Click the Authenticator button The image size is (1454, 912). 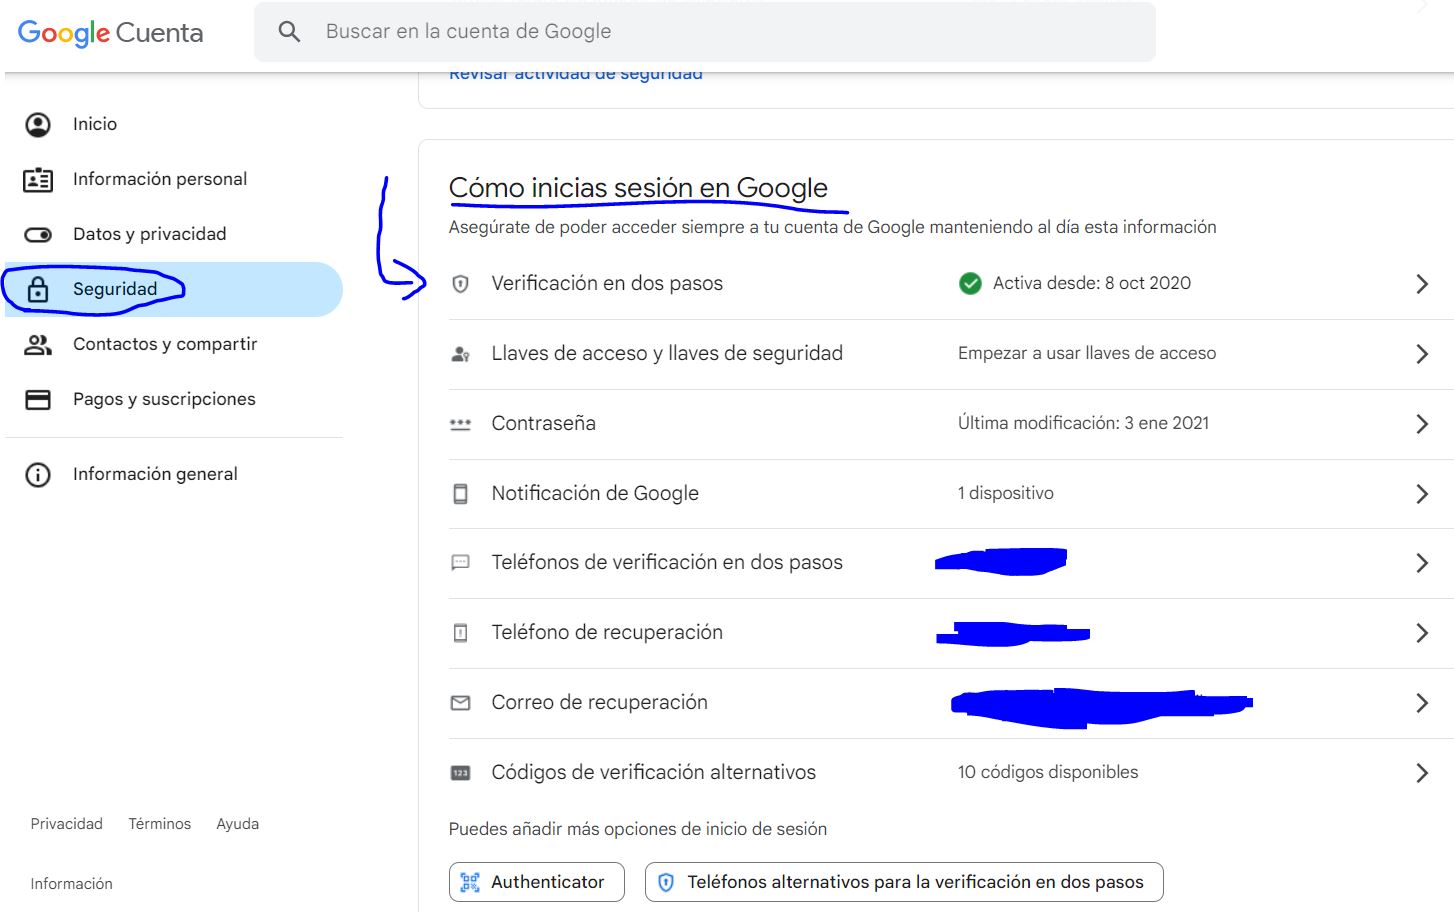(x=537, y=882)
